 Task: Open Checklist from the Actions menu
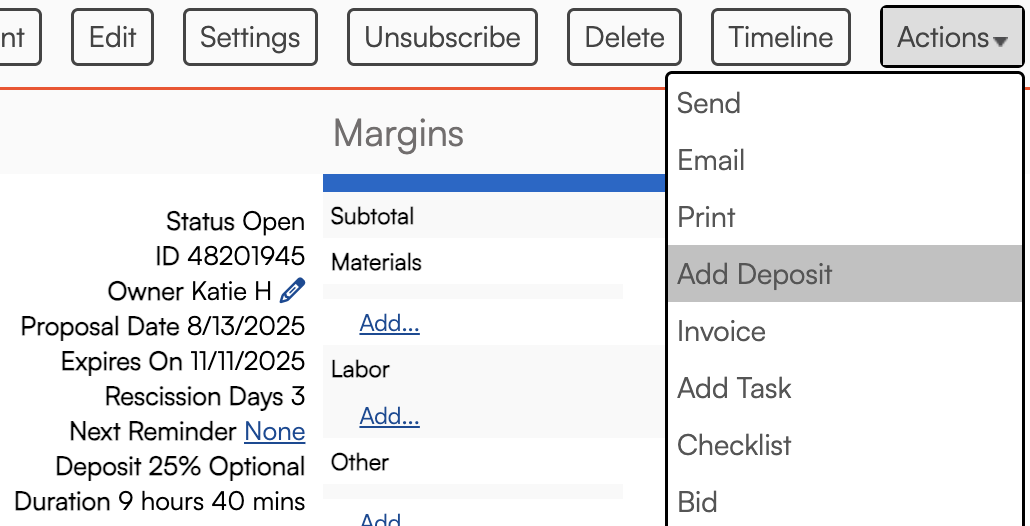734,445
